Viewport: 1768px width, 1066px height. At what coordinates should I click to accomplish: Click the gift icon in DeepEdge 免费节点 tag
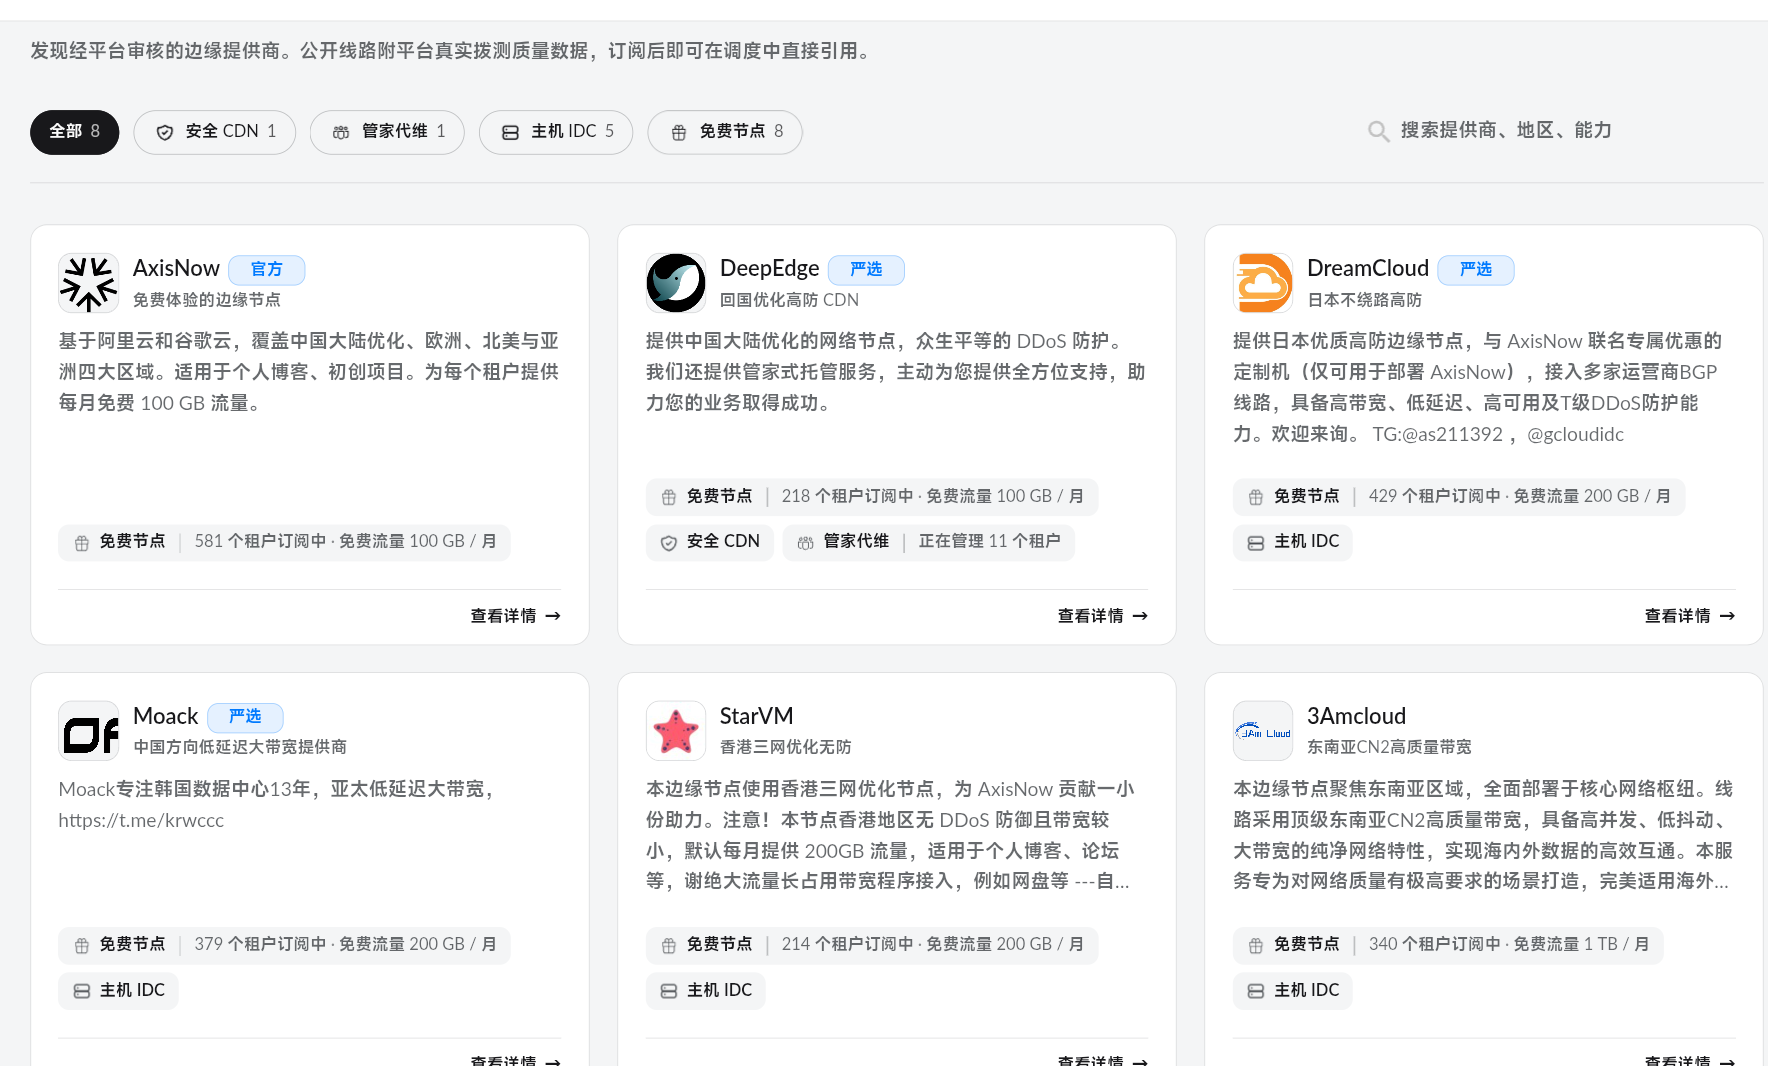point(669,497)
